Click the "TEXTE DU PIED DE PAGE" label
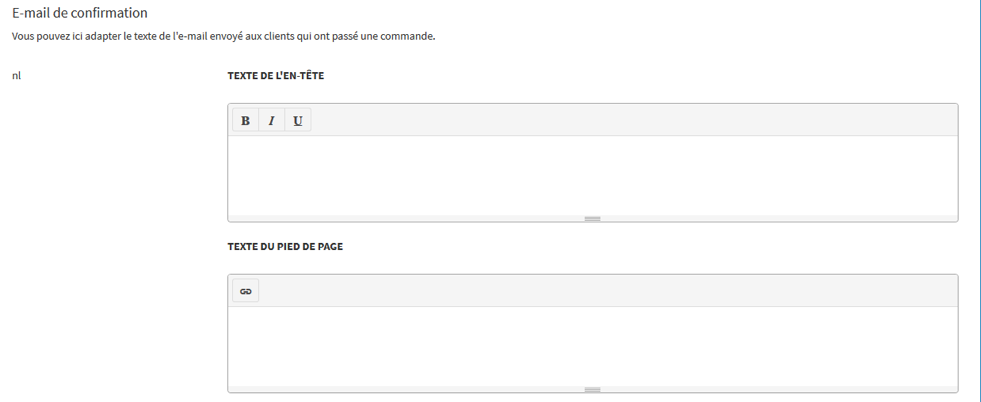The height and width of the screenshot is (402, 981). (x=285, y=246)
